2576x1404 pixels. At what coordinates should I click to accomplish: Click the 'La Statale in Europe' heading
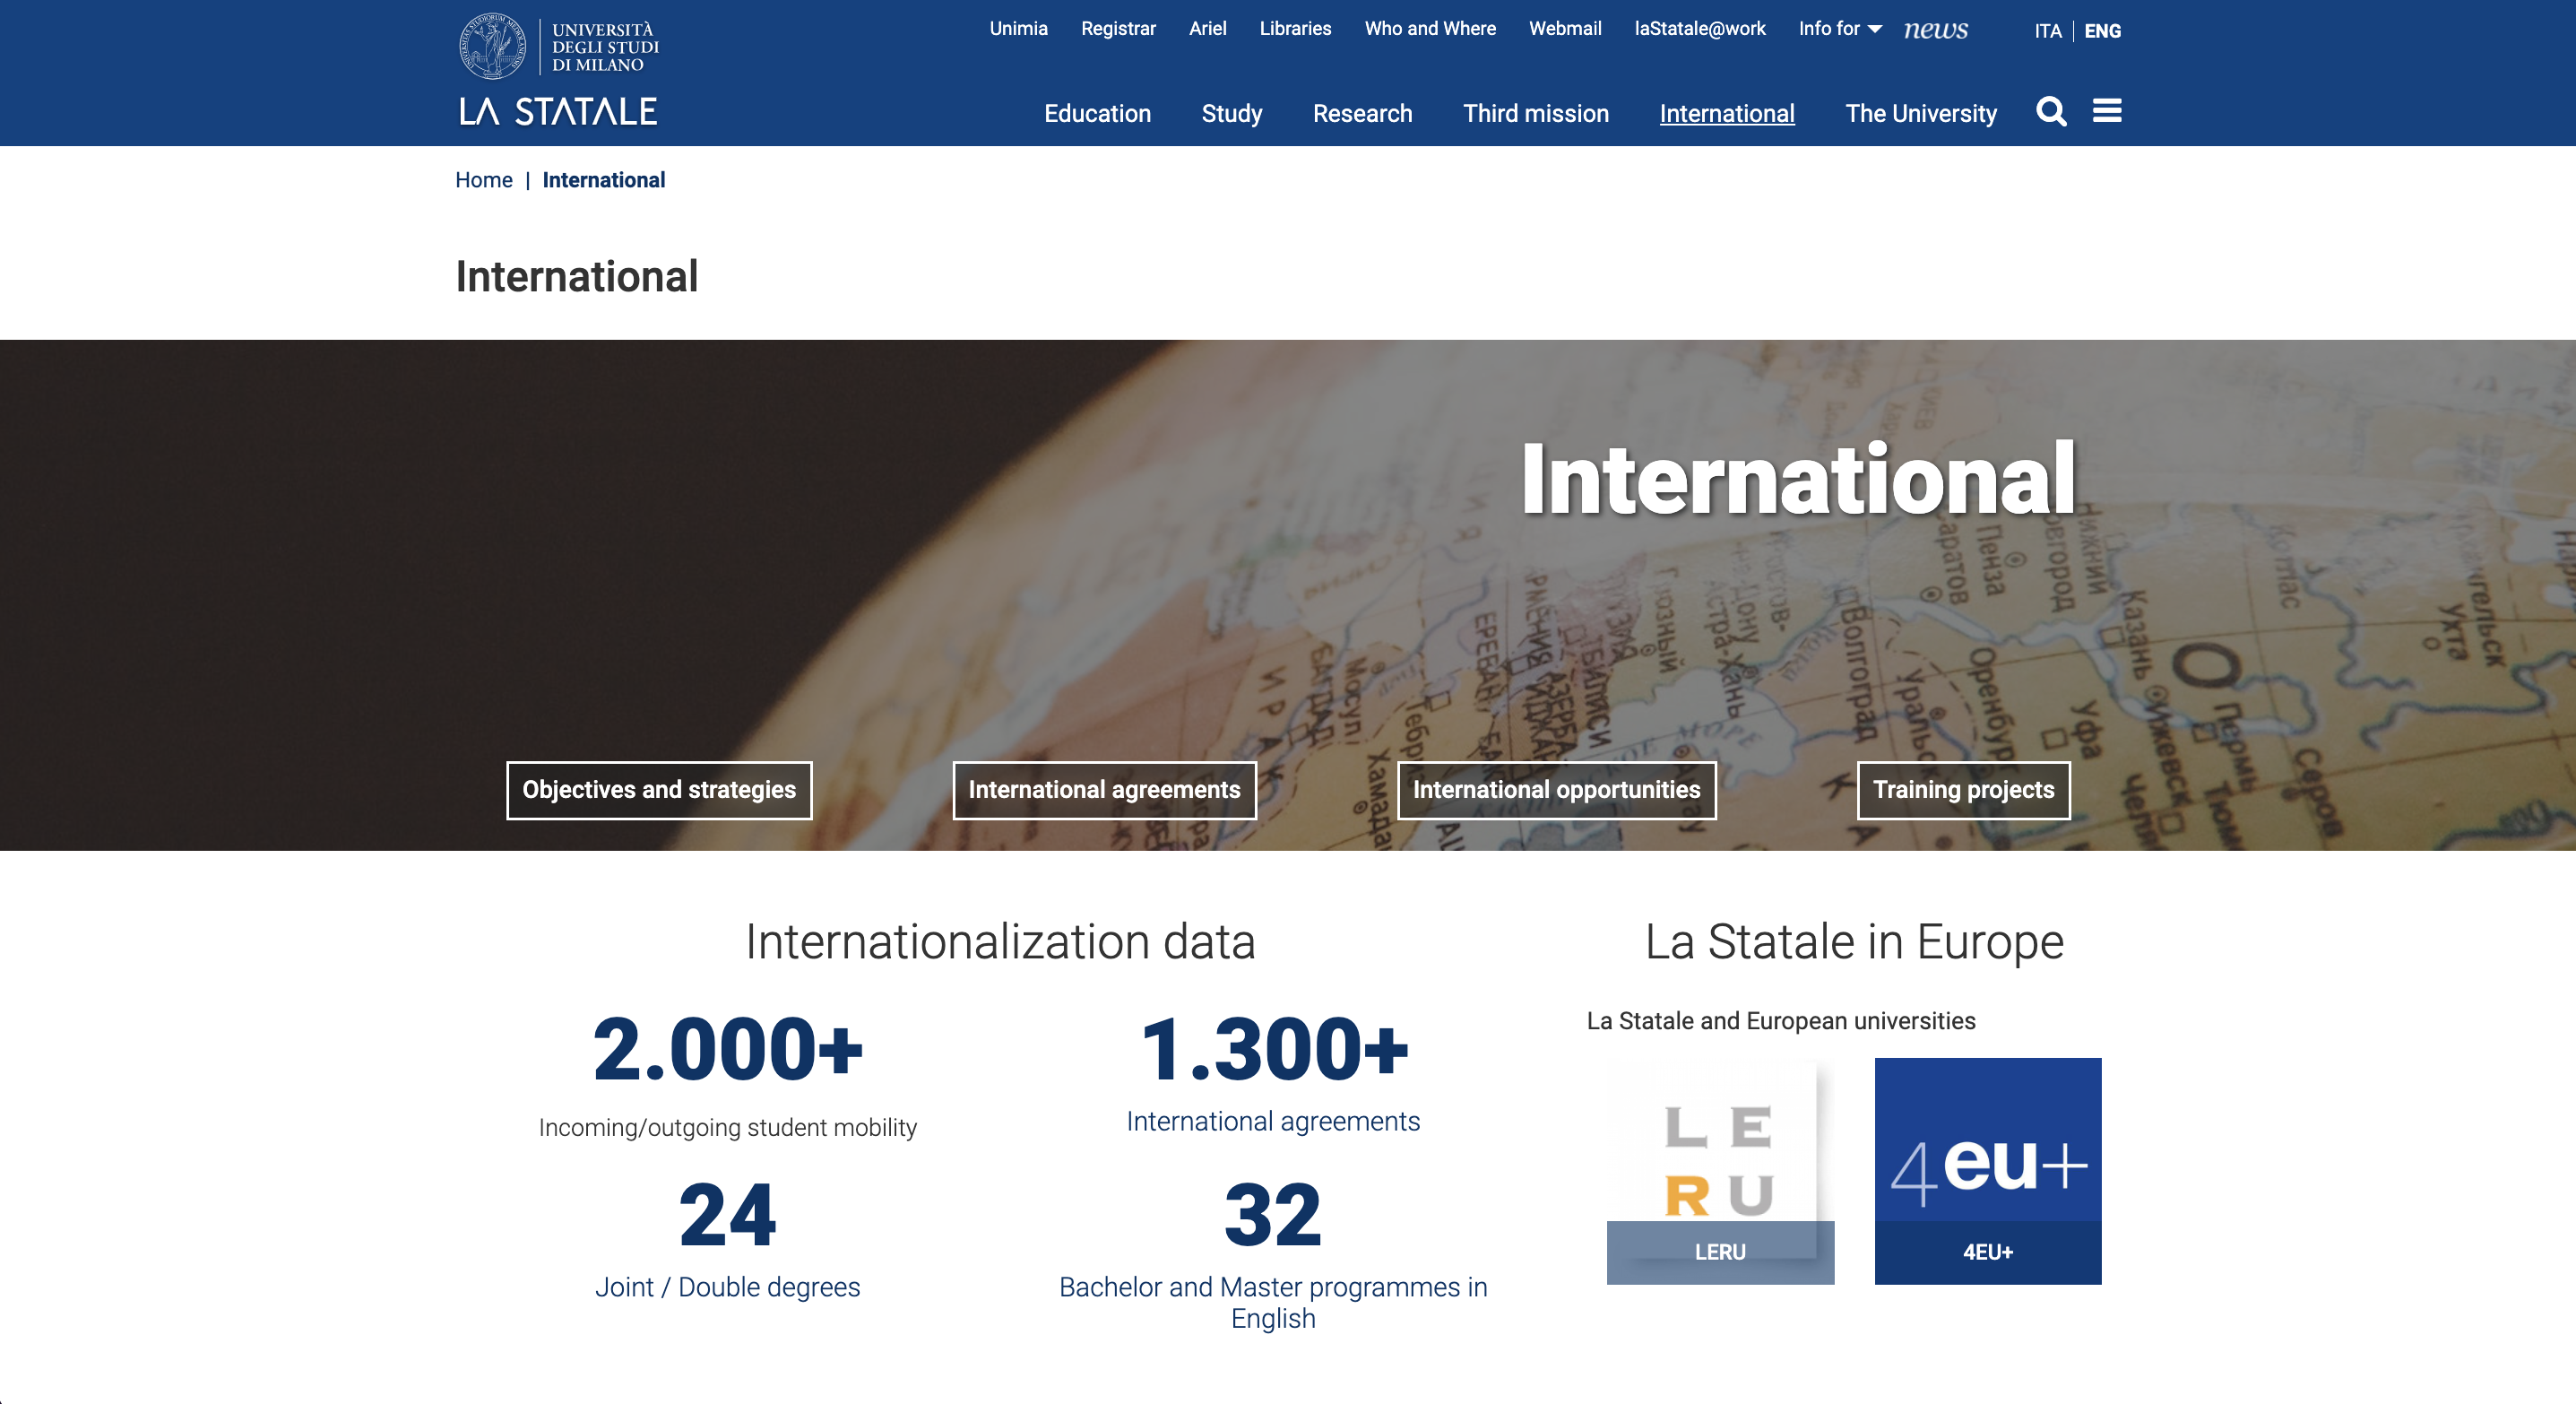pos(1854,942)
